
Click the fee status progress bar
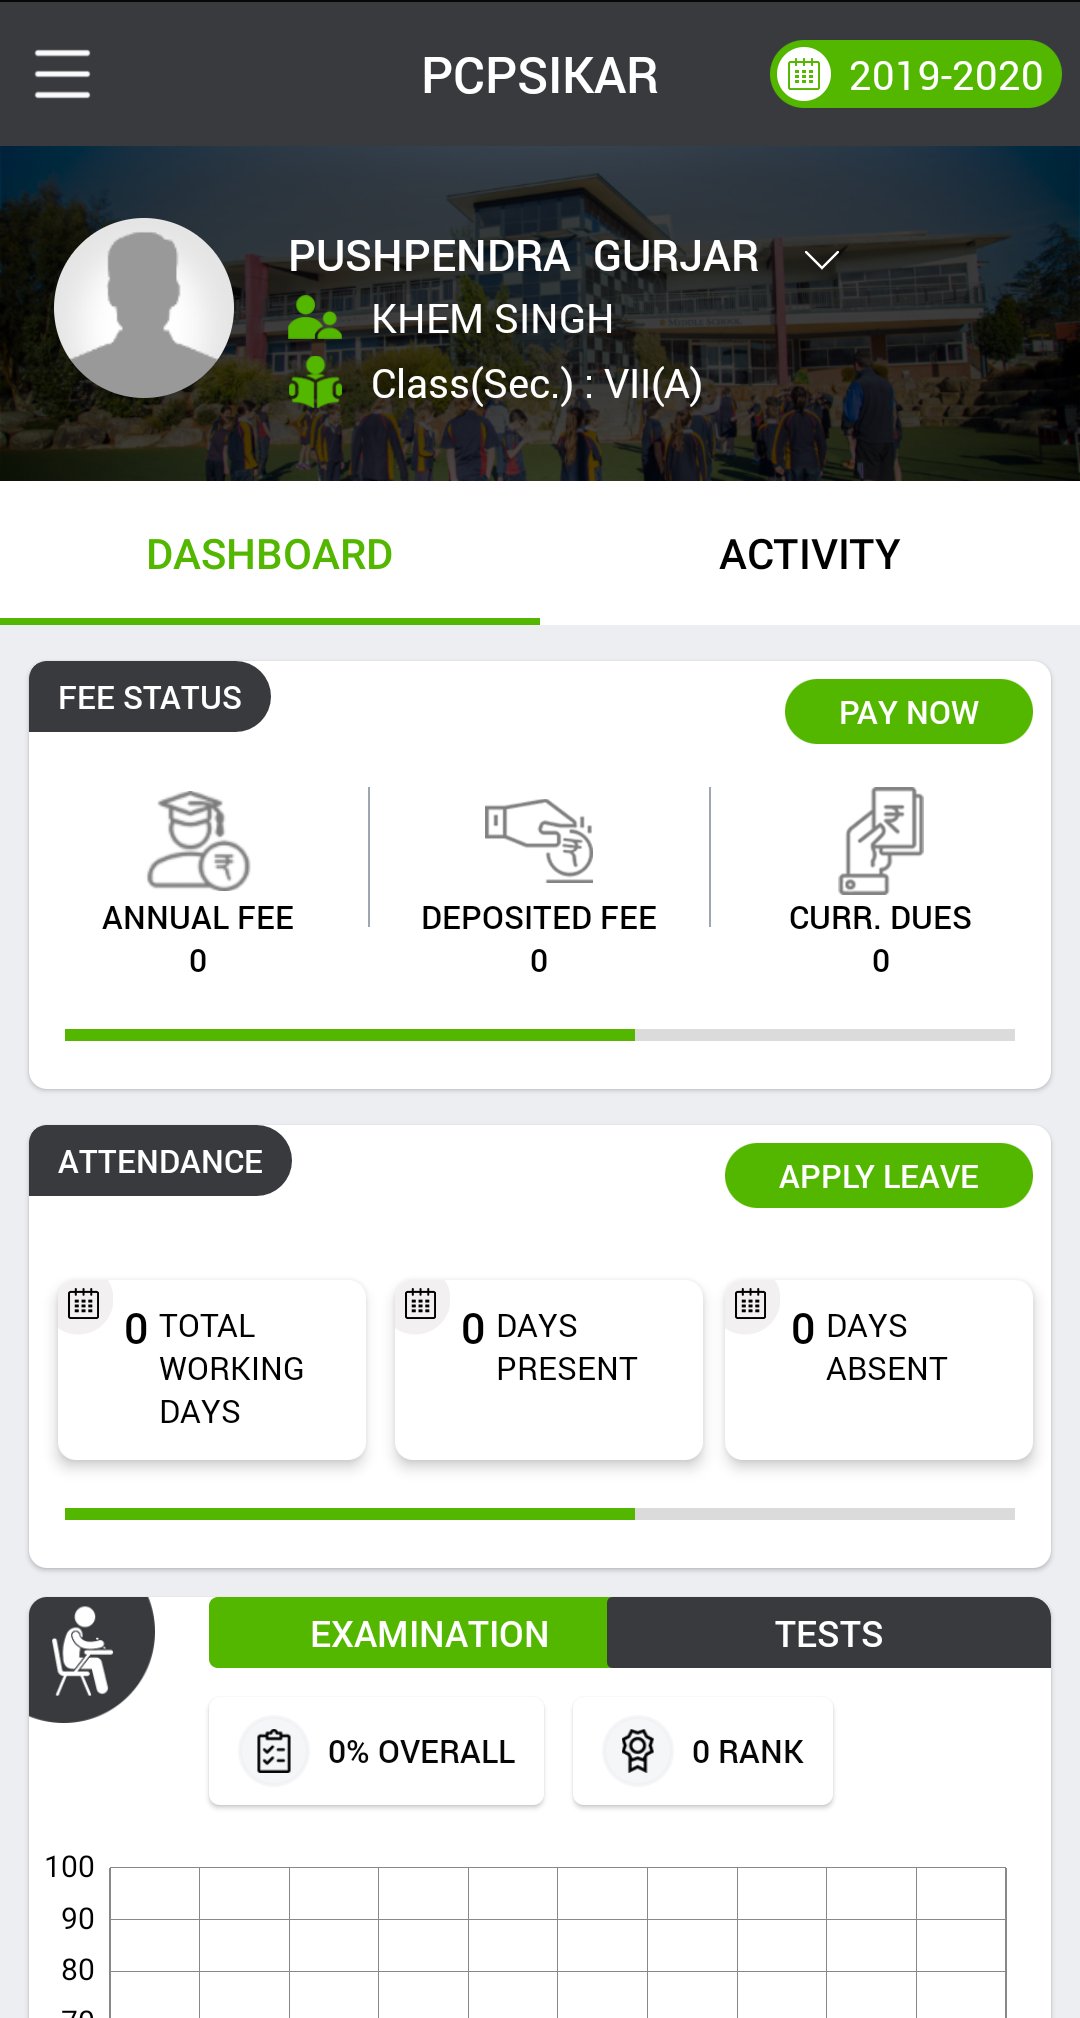click(539, 1035)
